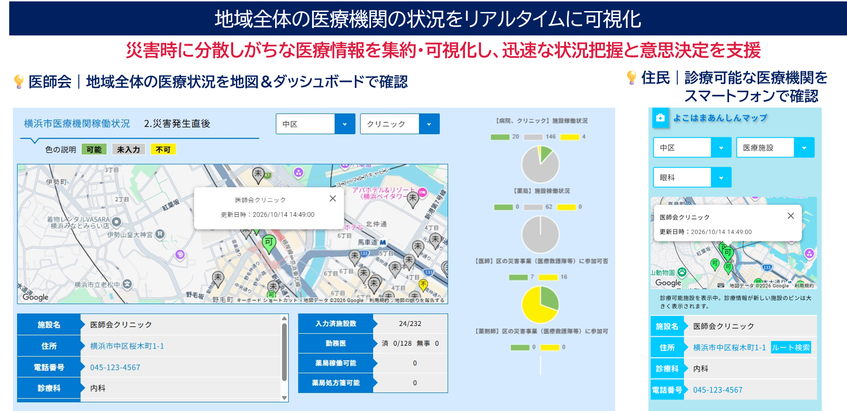Click the ルート検索 route search button
Viewport: 847px width, 411px height.
pyautogui.click(x=791, y=347)
